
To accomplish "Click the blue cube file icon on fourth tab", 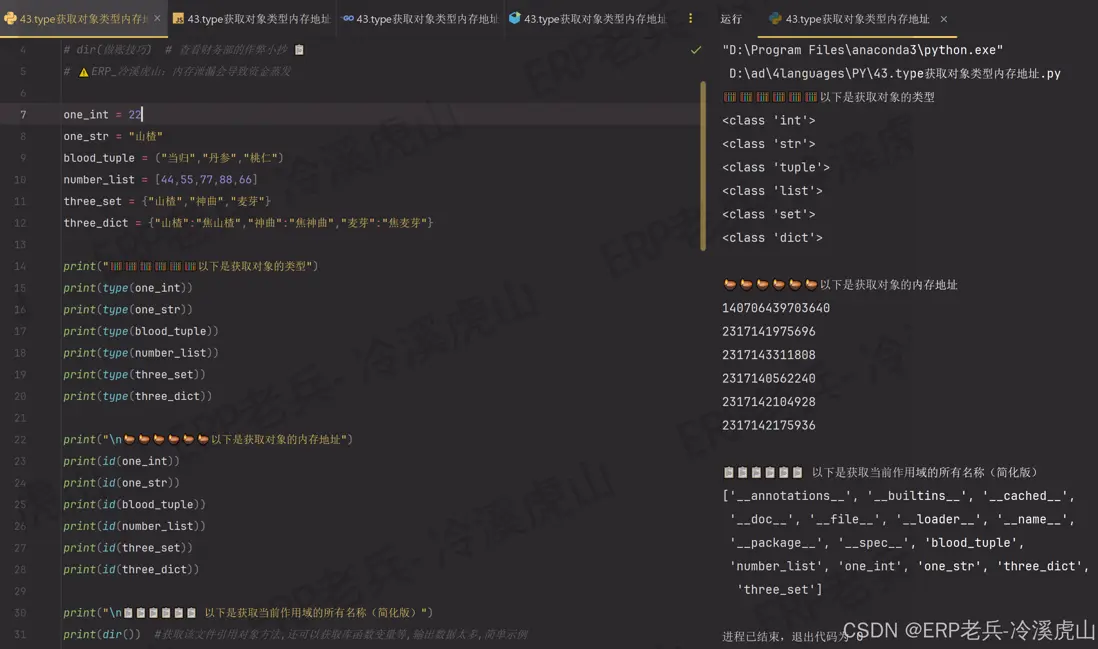I will pyautogui.click(x=515, y=18).
